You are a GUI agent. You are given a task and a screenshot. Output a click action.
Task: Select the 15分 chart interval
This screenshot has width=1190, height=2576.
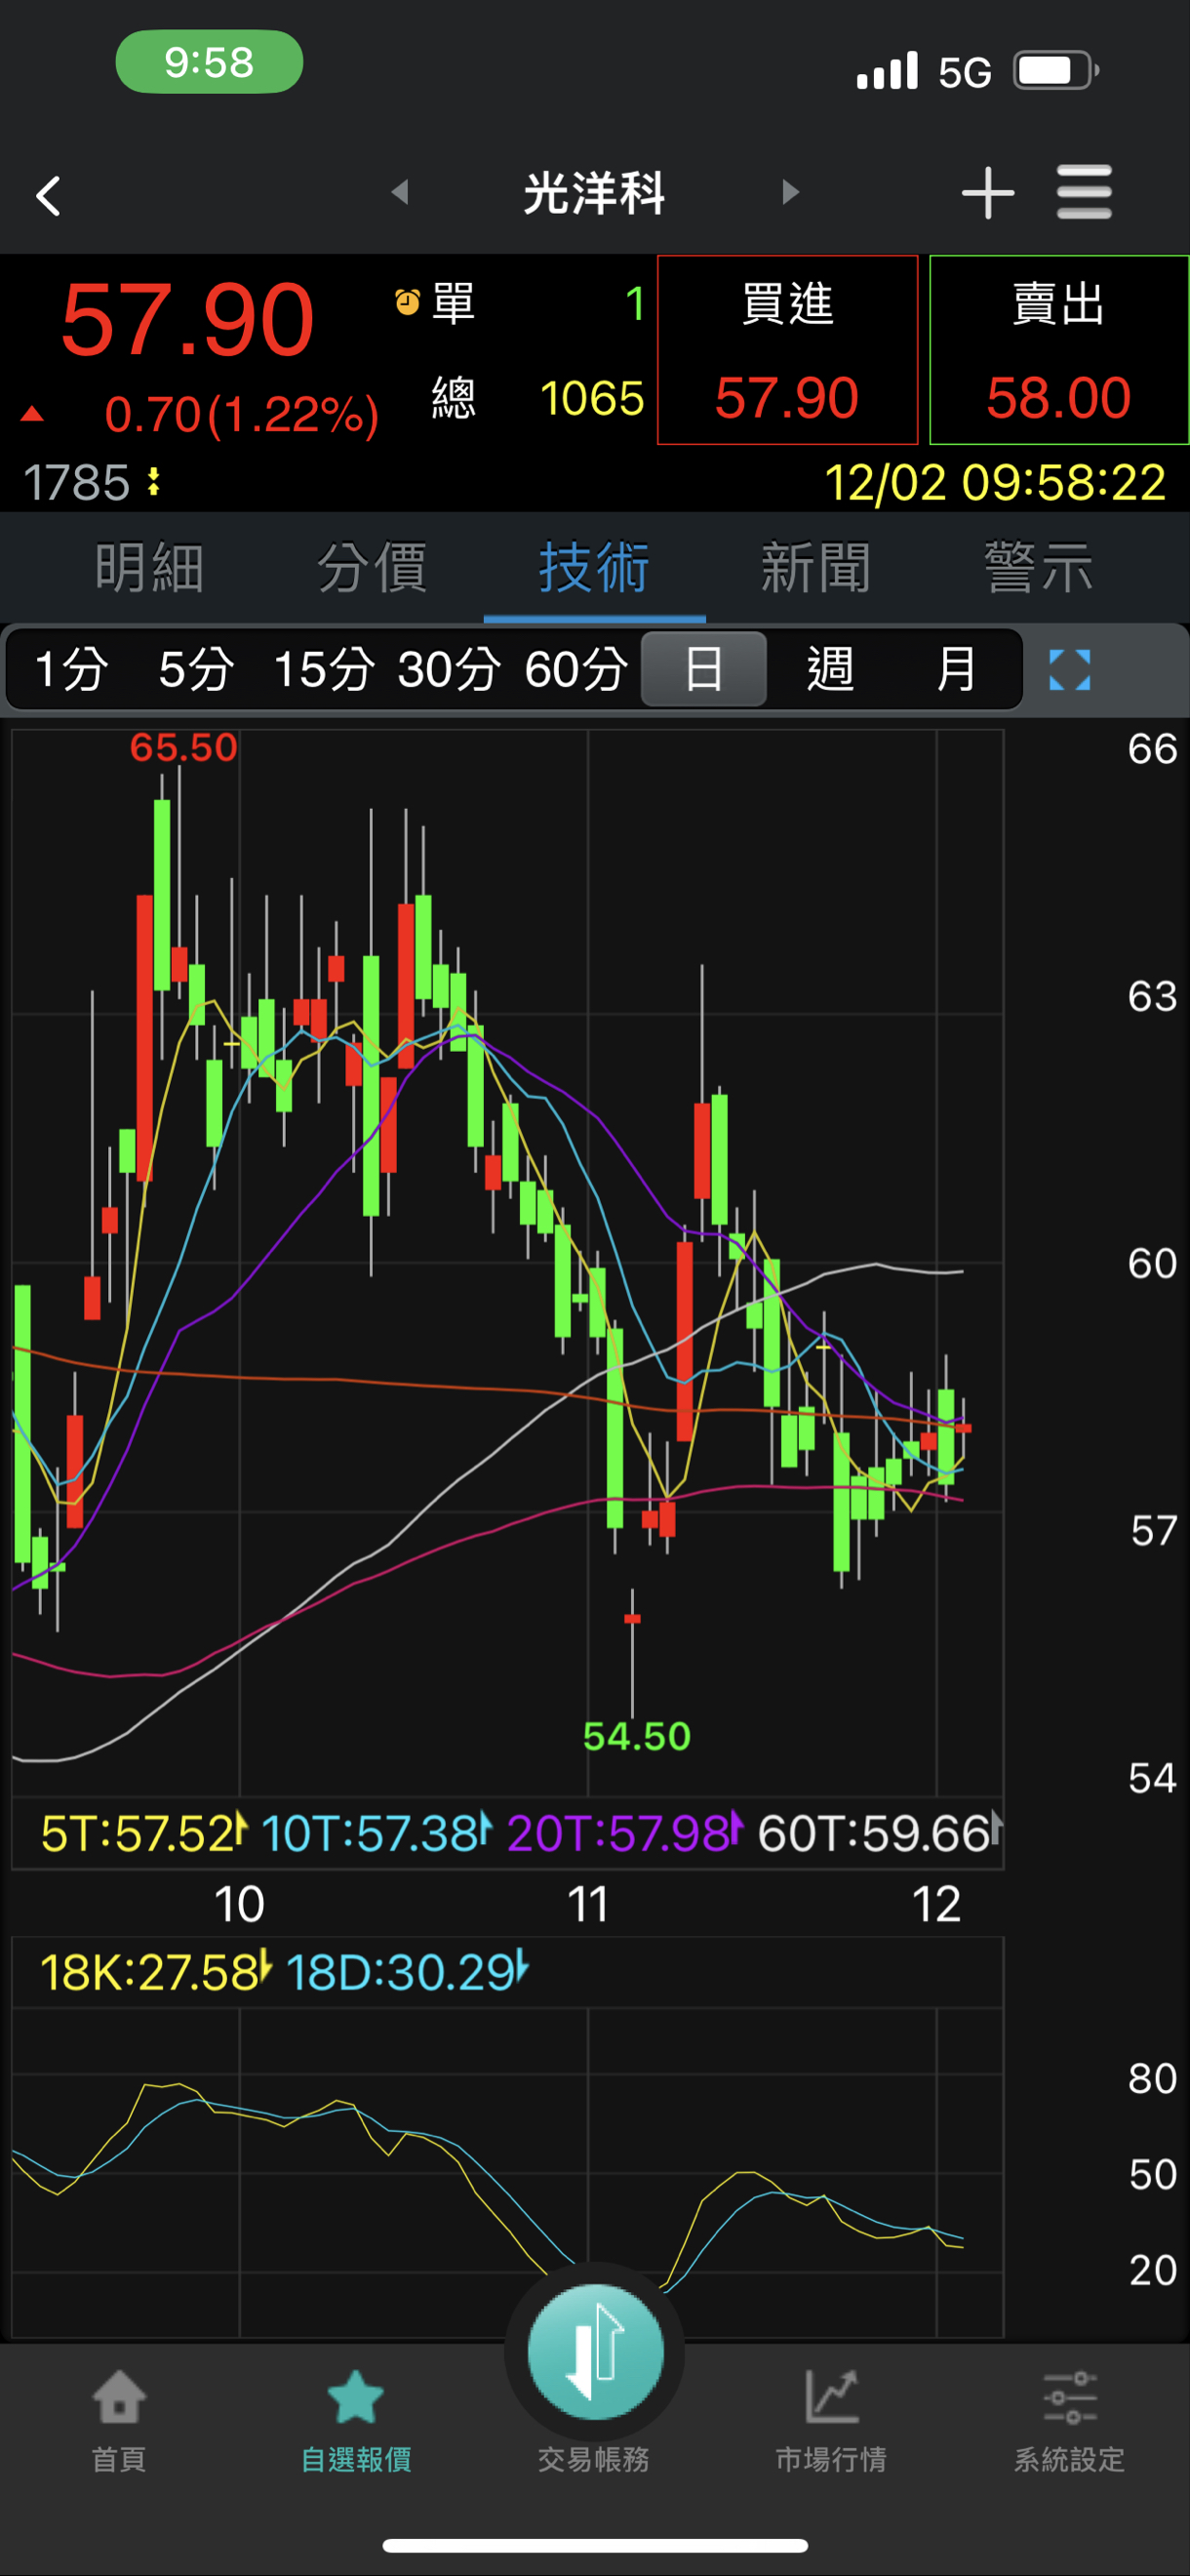click(x=324, y=669)
